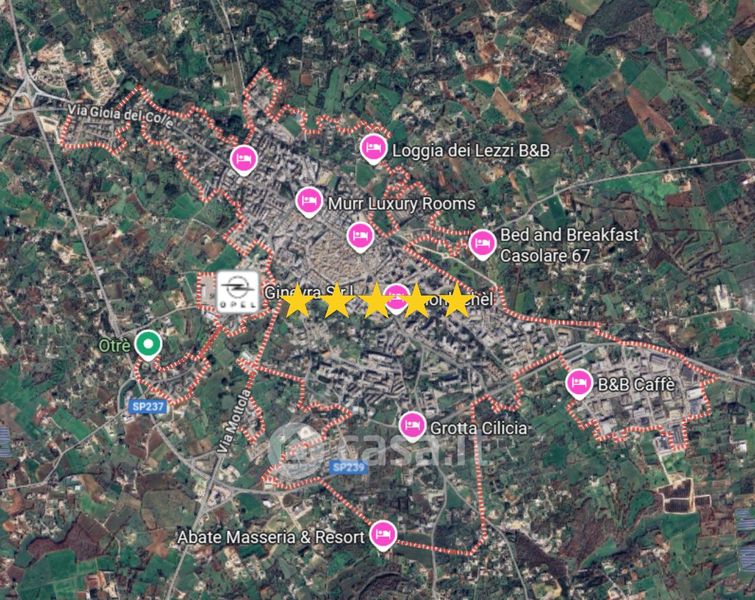
Task: Click the Murr Luxury Rooms text label
Action: point(402,204)
